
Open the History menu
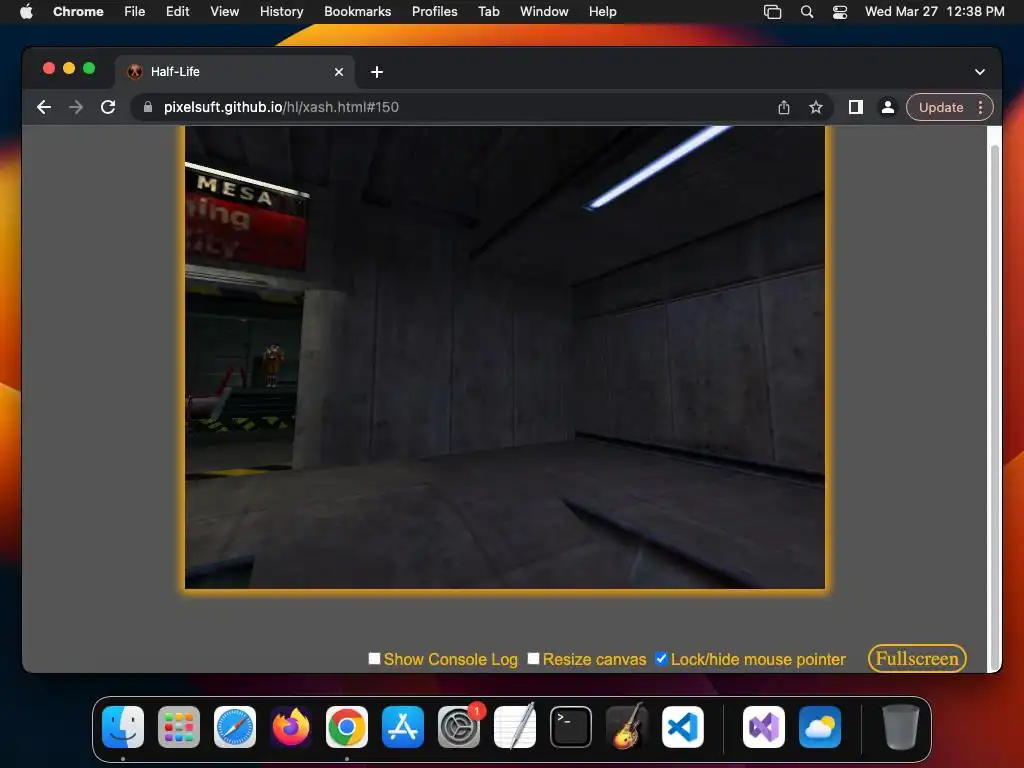coord(281,11)
